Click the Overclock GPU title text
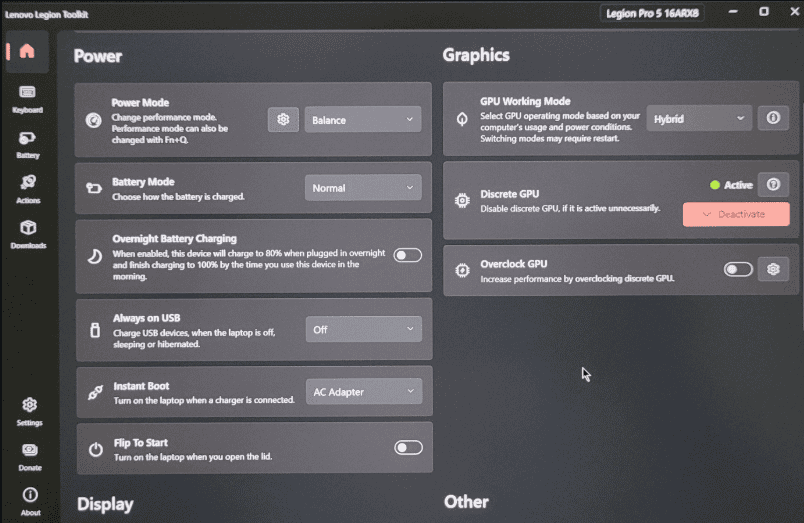The width and height of the screenshot is (804, 523). 514,264
